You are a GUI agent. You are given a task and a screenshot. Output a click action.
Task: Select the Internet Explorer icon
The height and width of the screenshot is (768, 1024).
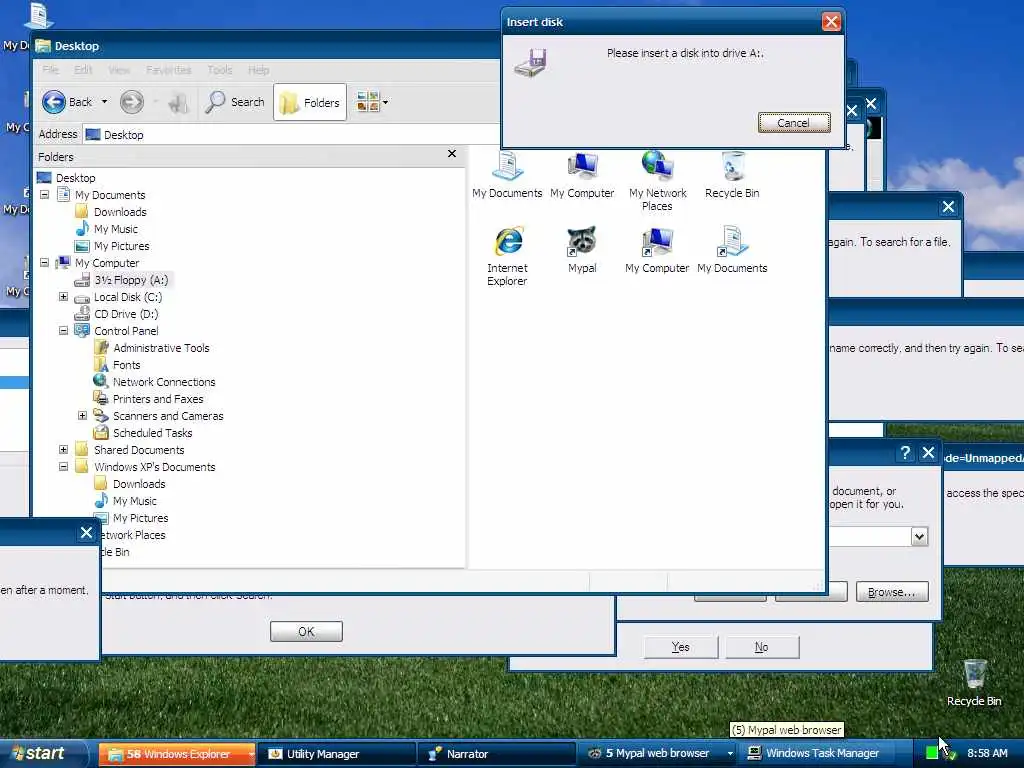[x=507, y=256]
